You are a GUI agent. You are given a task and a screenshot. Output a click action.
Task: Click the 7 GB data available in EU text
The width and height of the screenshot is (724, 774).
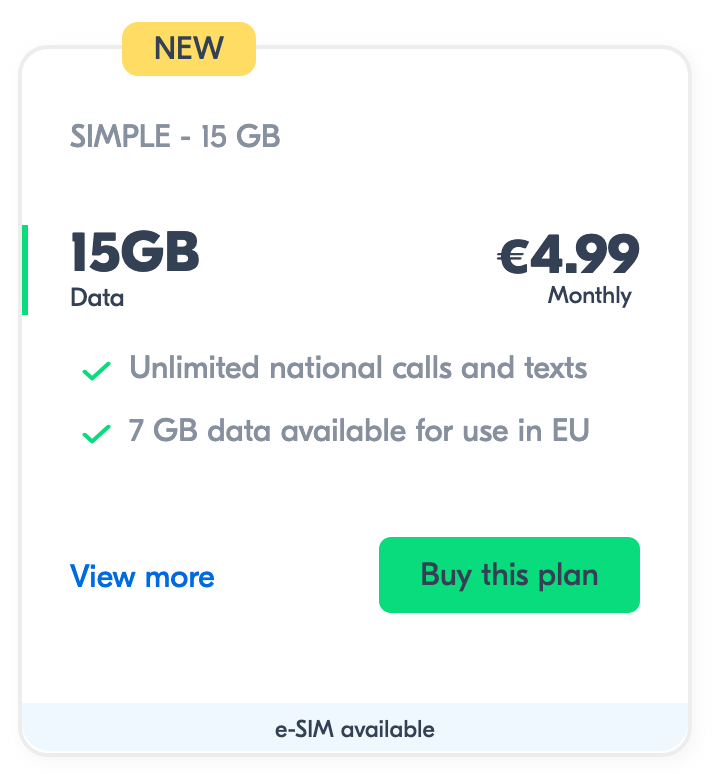coord(359,431)
